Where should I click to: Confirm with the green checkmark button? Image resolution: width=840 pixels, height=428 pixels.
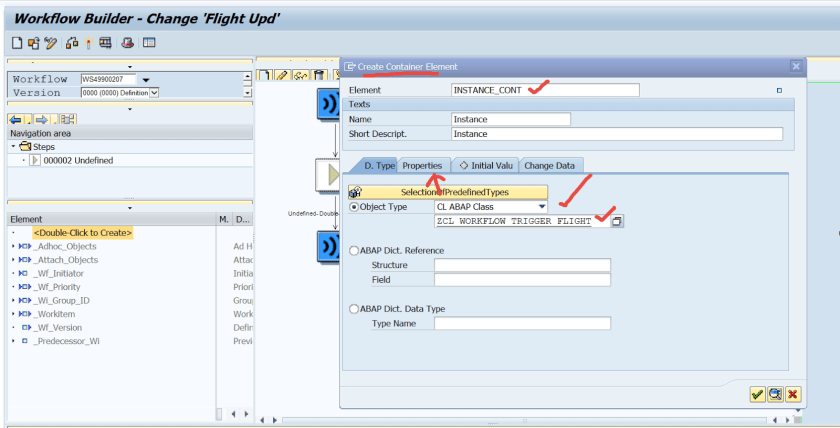[x=757, y=395]
